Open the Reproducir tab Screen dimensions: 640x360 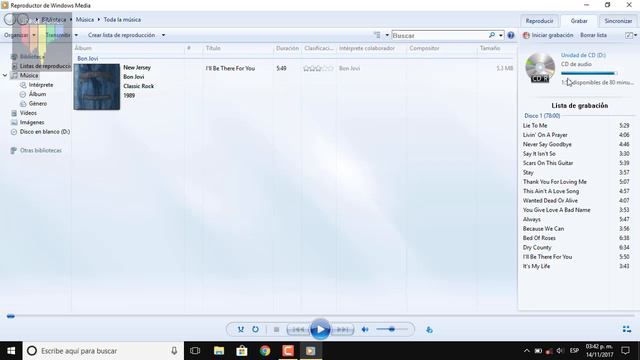[539, 21]
